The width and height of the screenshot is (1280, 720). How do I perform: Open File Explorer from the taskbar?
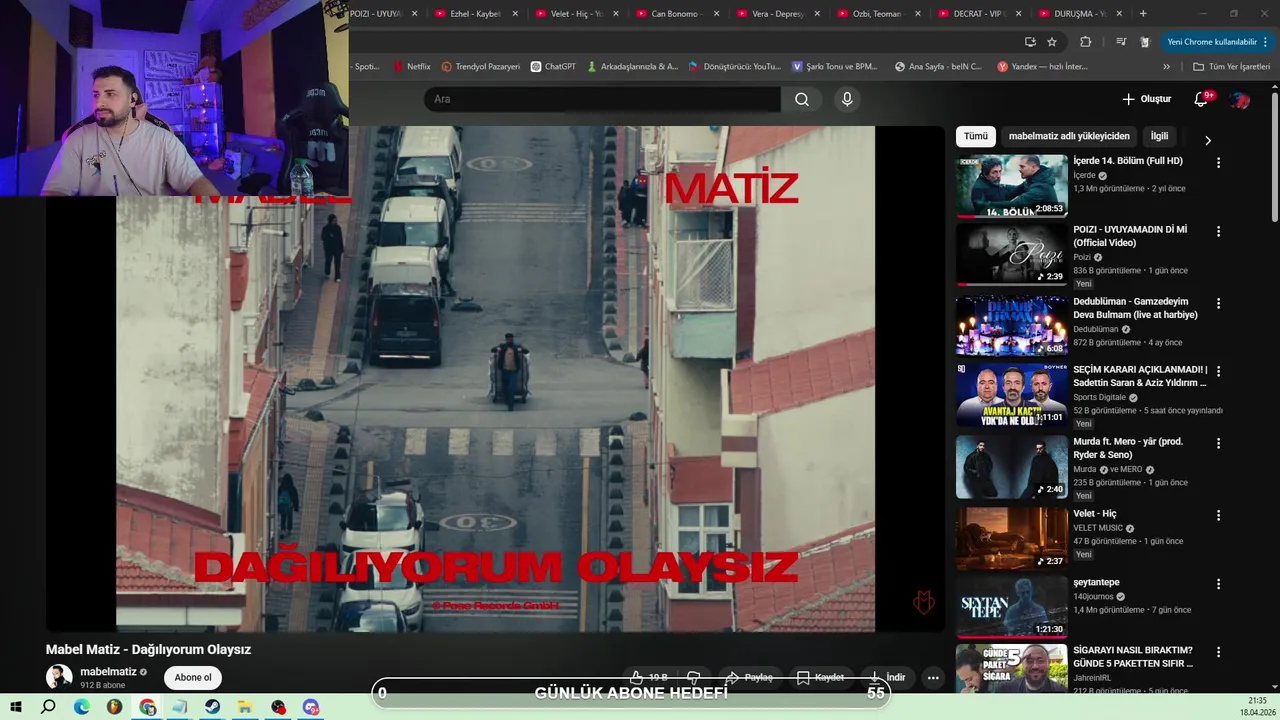pyautogui.click(x=245, y=706)
